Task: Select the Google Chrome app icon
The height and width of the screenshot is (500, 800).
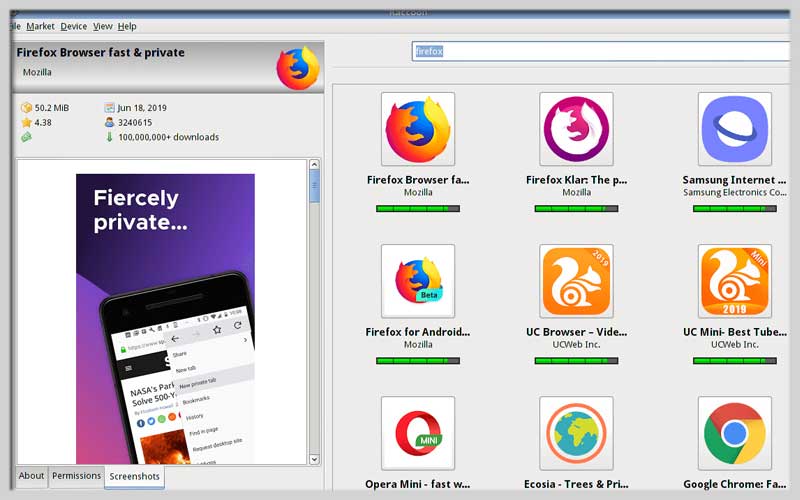Action: [x=735, y=433]
